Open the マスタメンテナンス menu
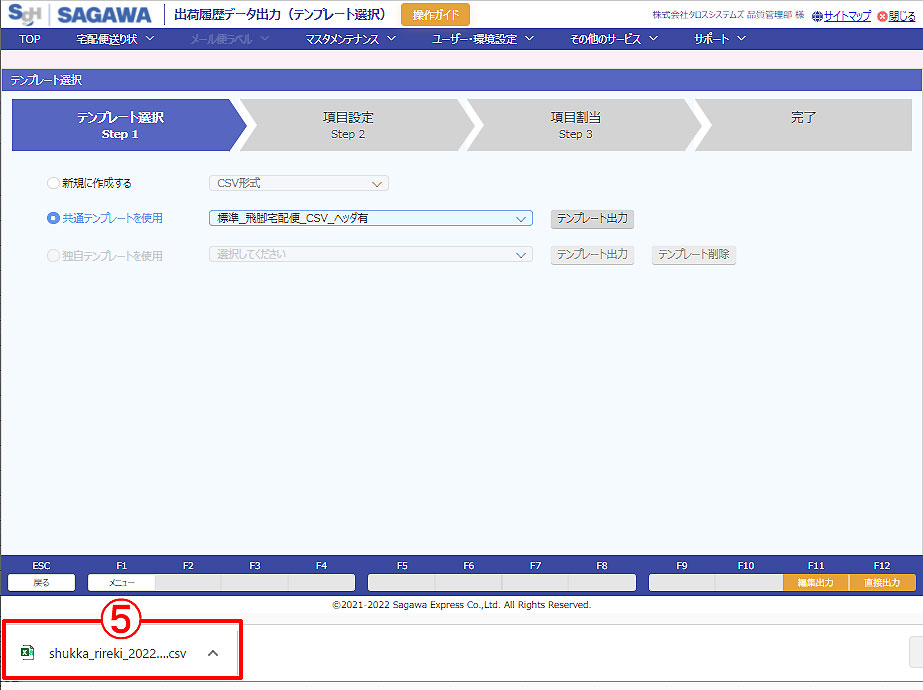Screen dimensions: 923x690 [351, 39]
